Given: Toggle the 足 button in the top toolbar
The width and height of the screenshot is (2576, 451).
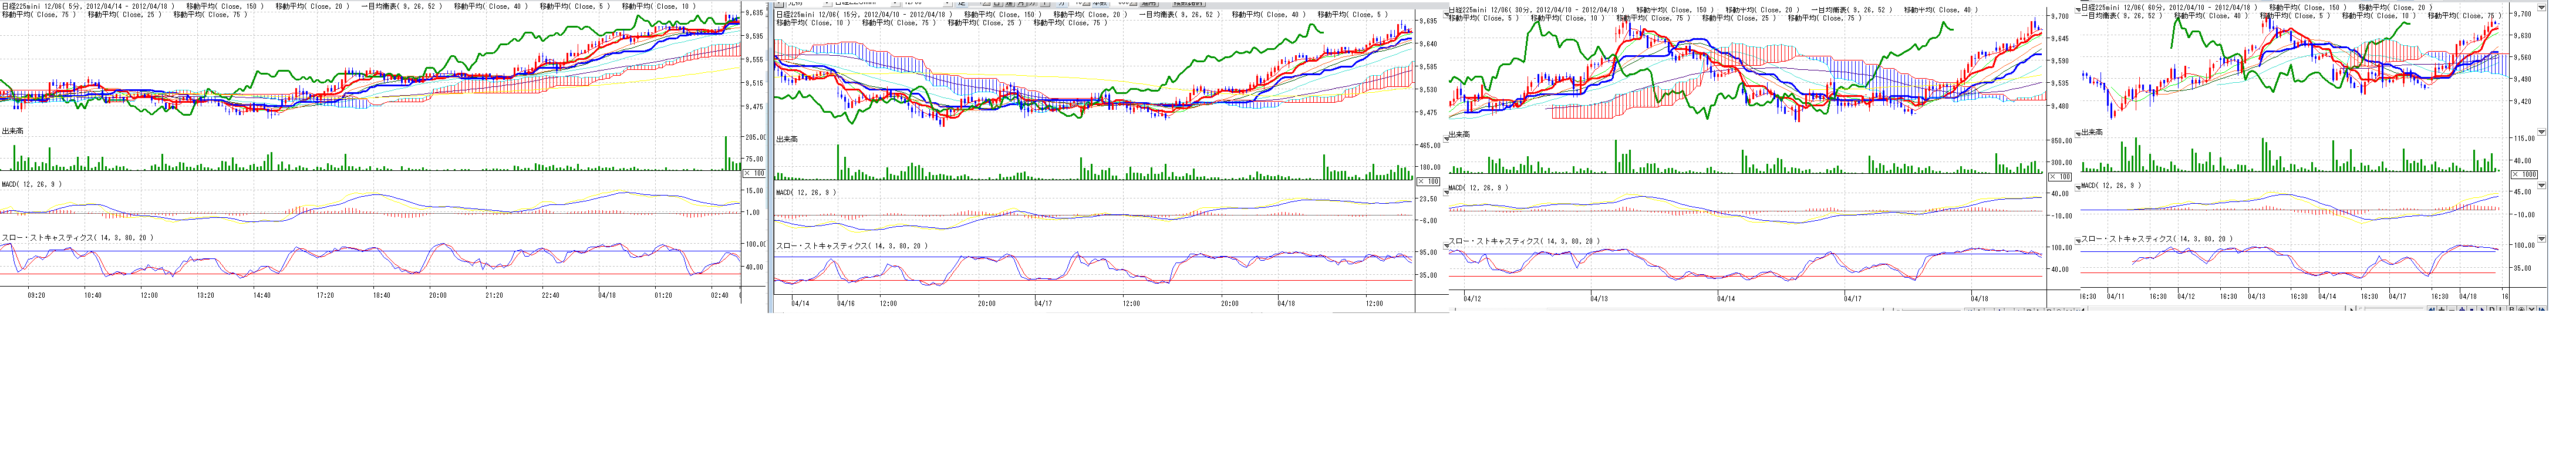Looking at the screenshot, I should [962, 3].
